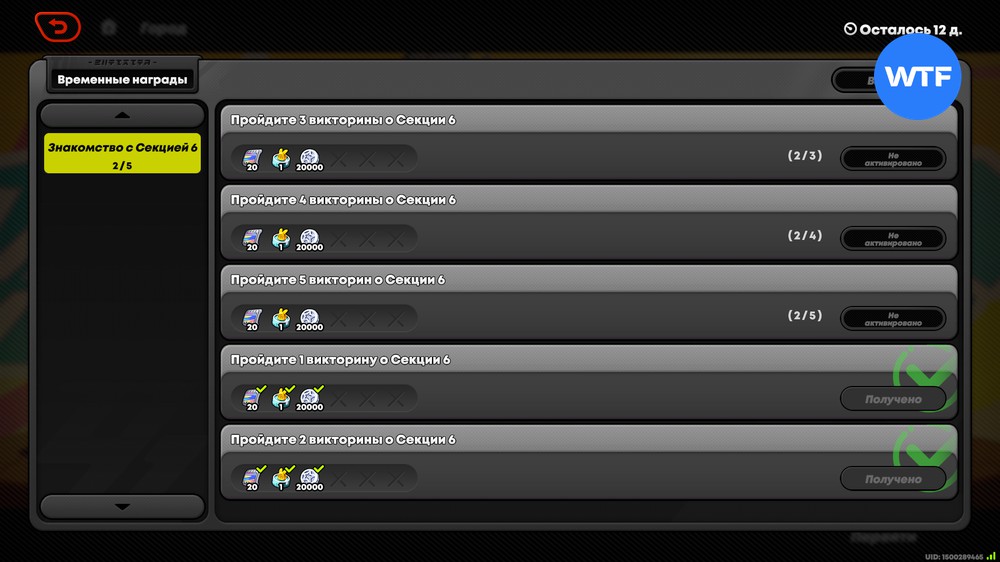Click Получено button for 2 quizzes task
Screen dimensions: 1000x562
(x=893, y=478)
